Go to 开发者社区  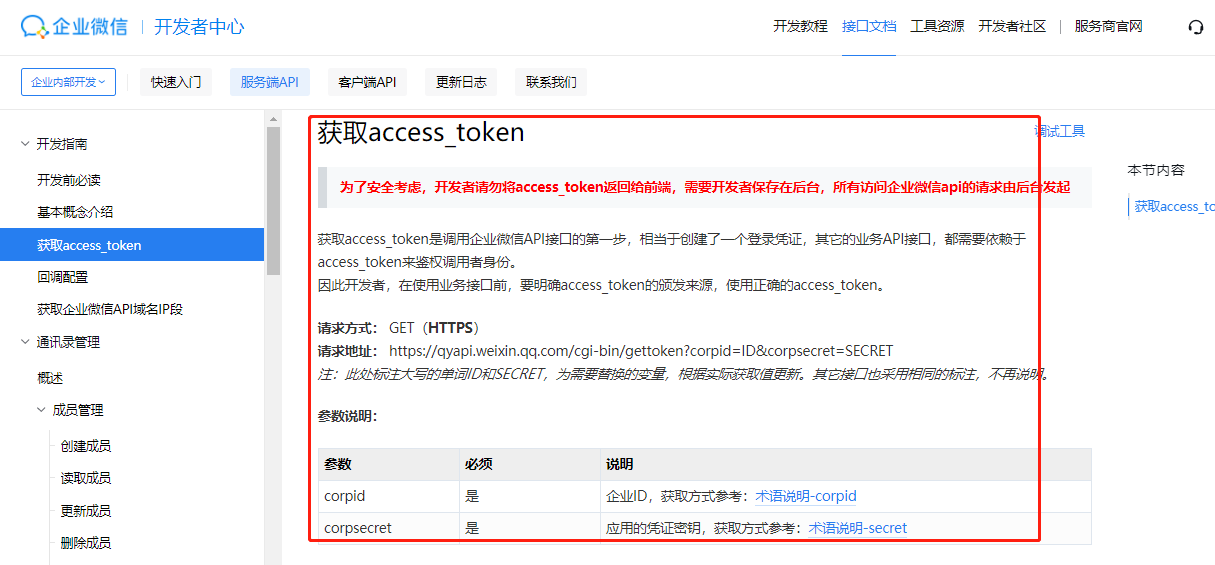(x=1012, y=26)
